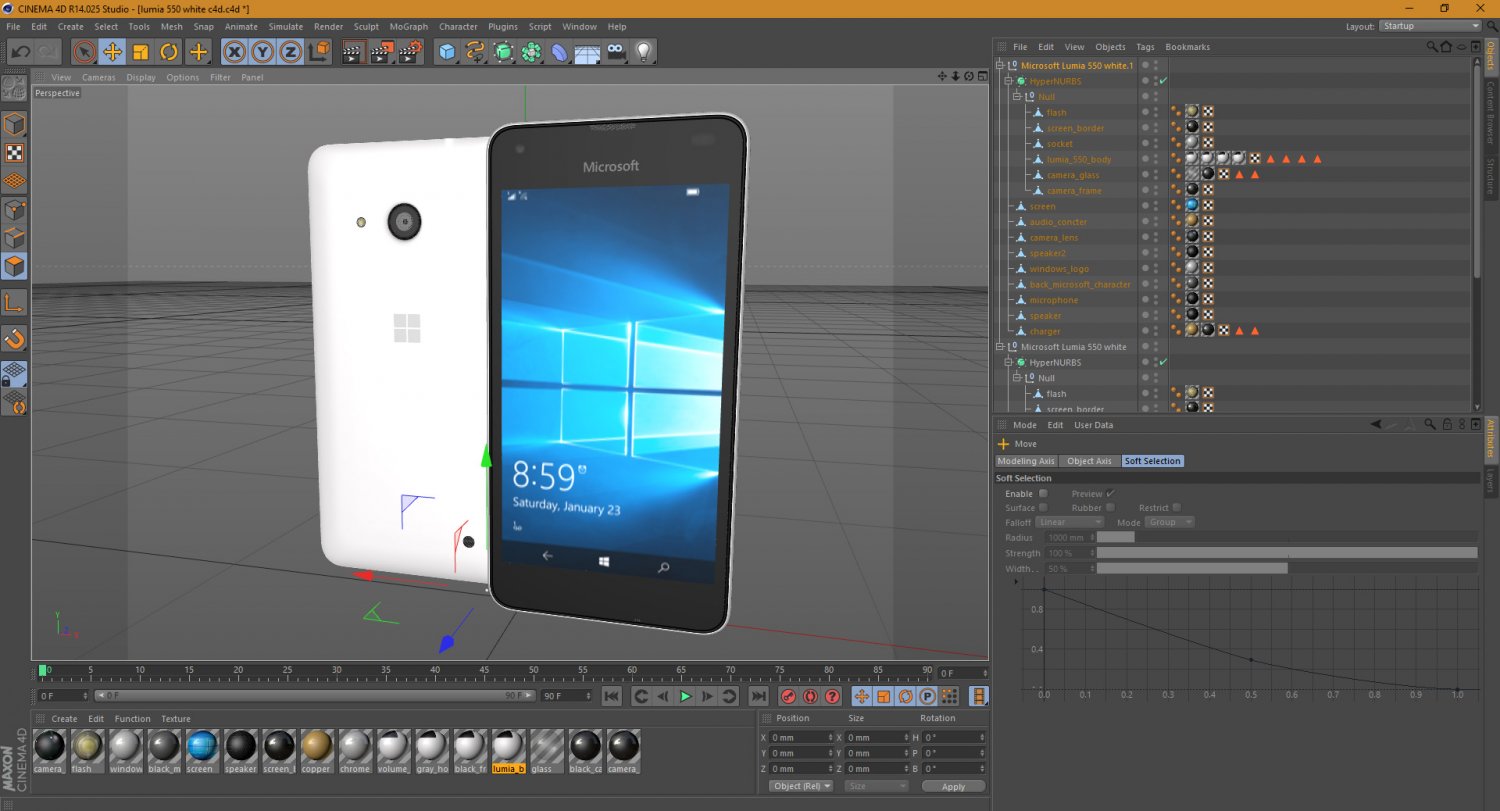Toggle the Rubber checkbox
Screen dimensions: 1500x811
coord(1110,508)
